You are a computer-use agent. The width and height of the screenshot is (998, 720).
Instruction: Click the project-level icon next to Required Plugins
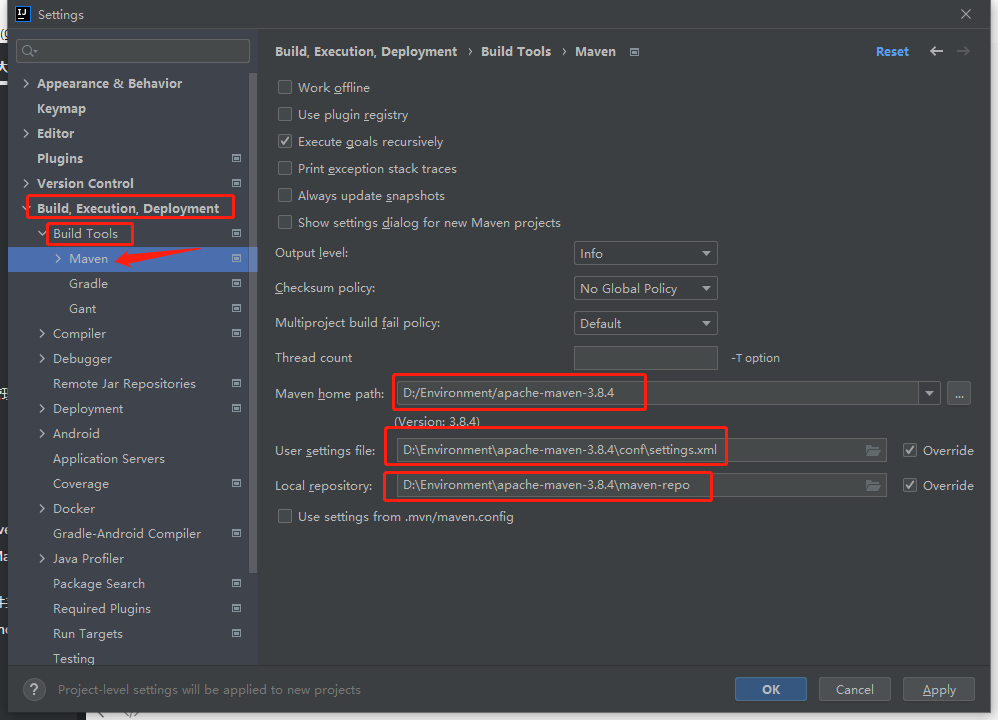[236, 608]
